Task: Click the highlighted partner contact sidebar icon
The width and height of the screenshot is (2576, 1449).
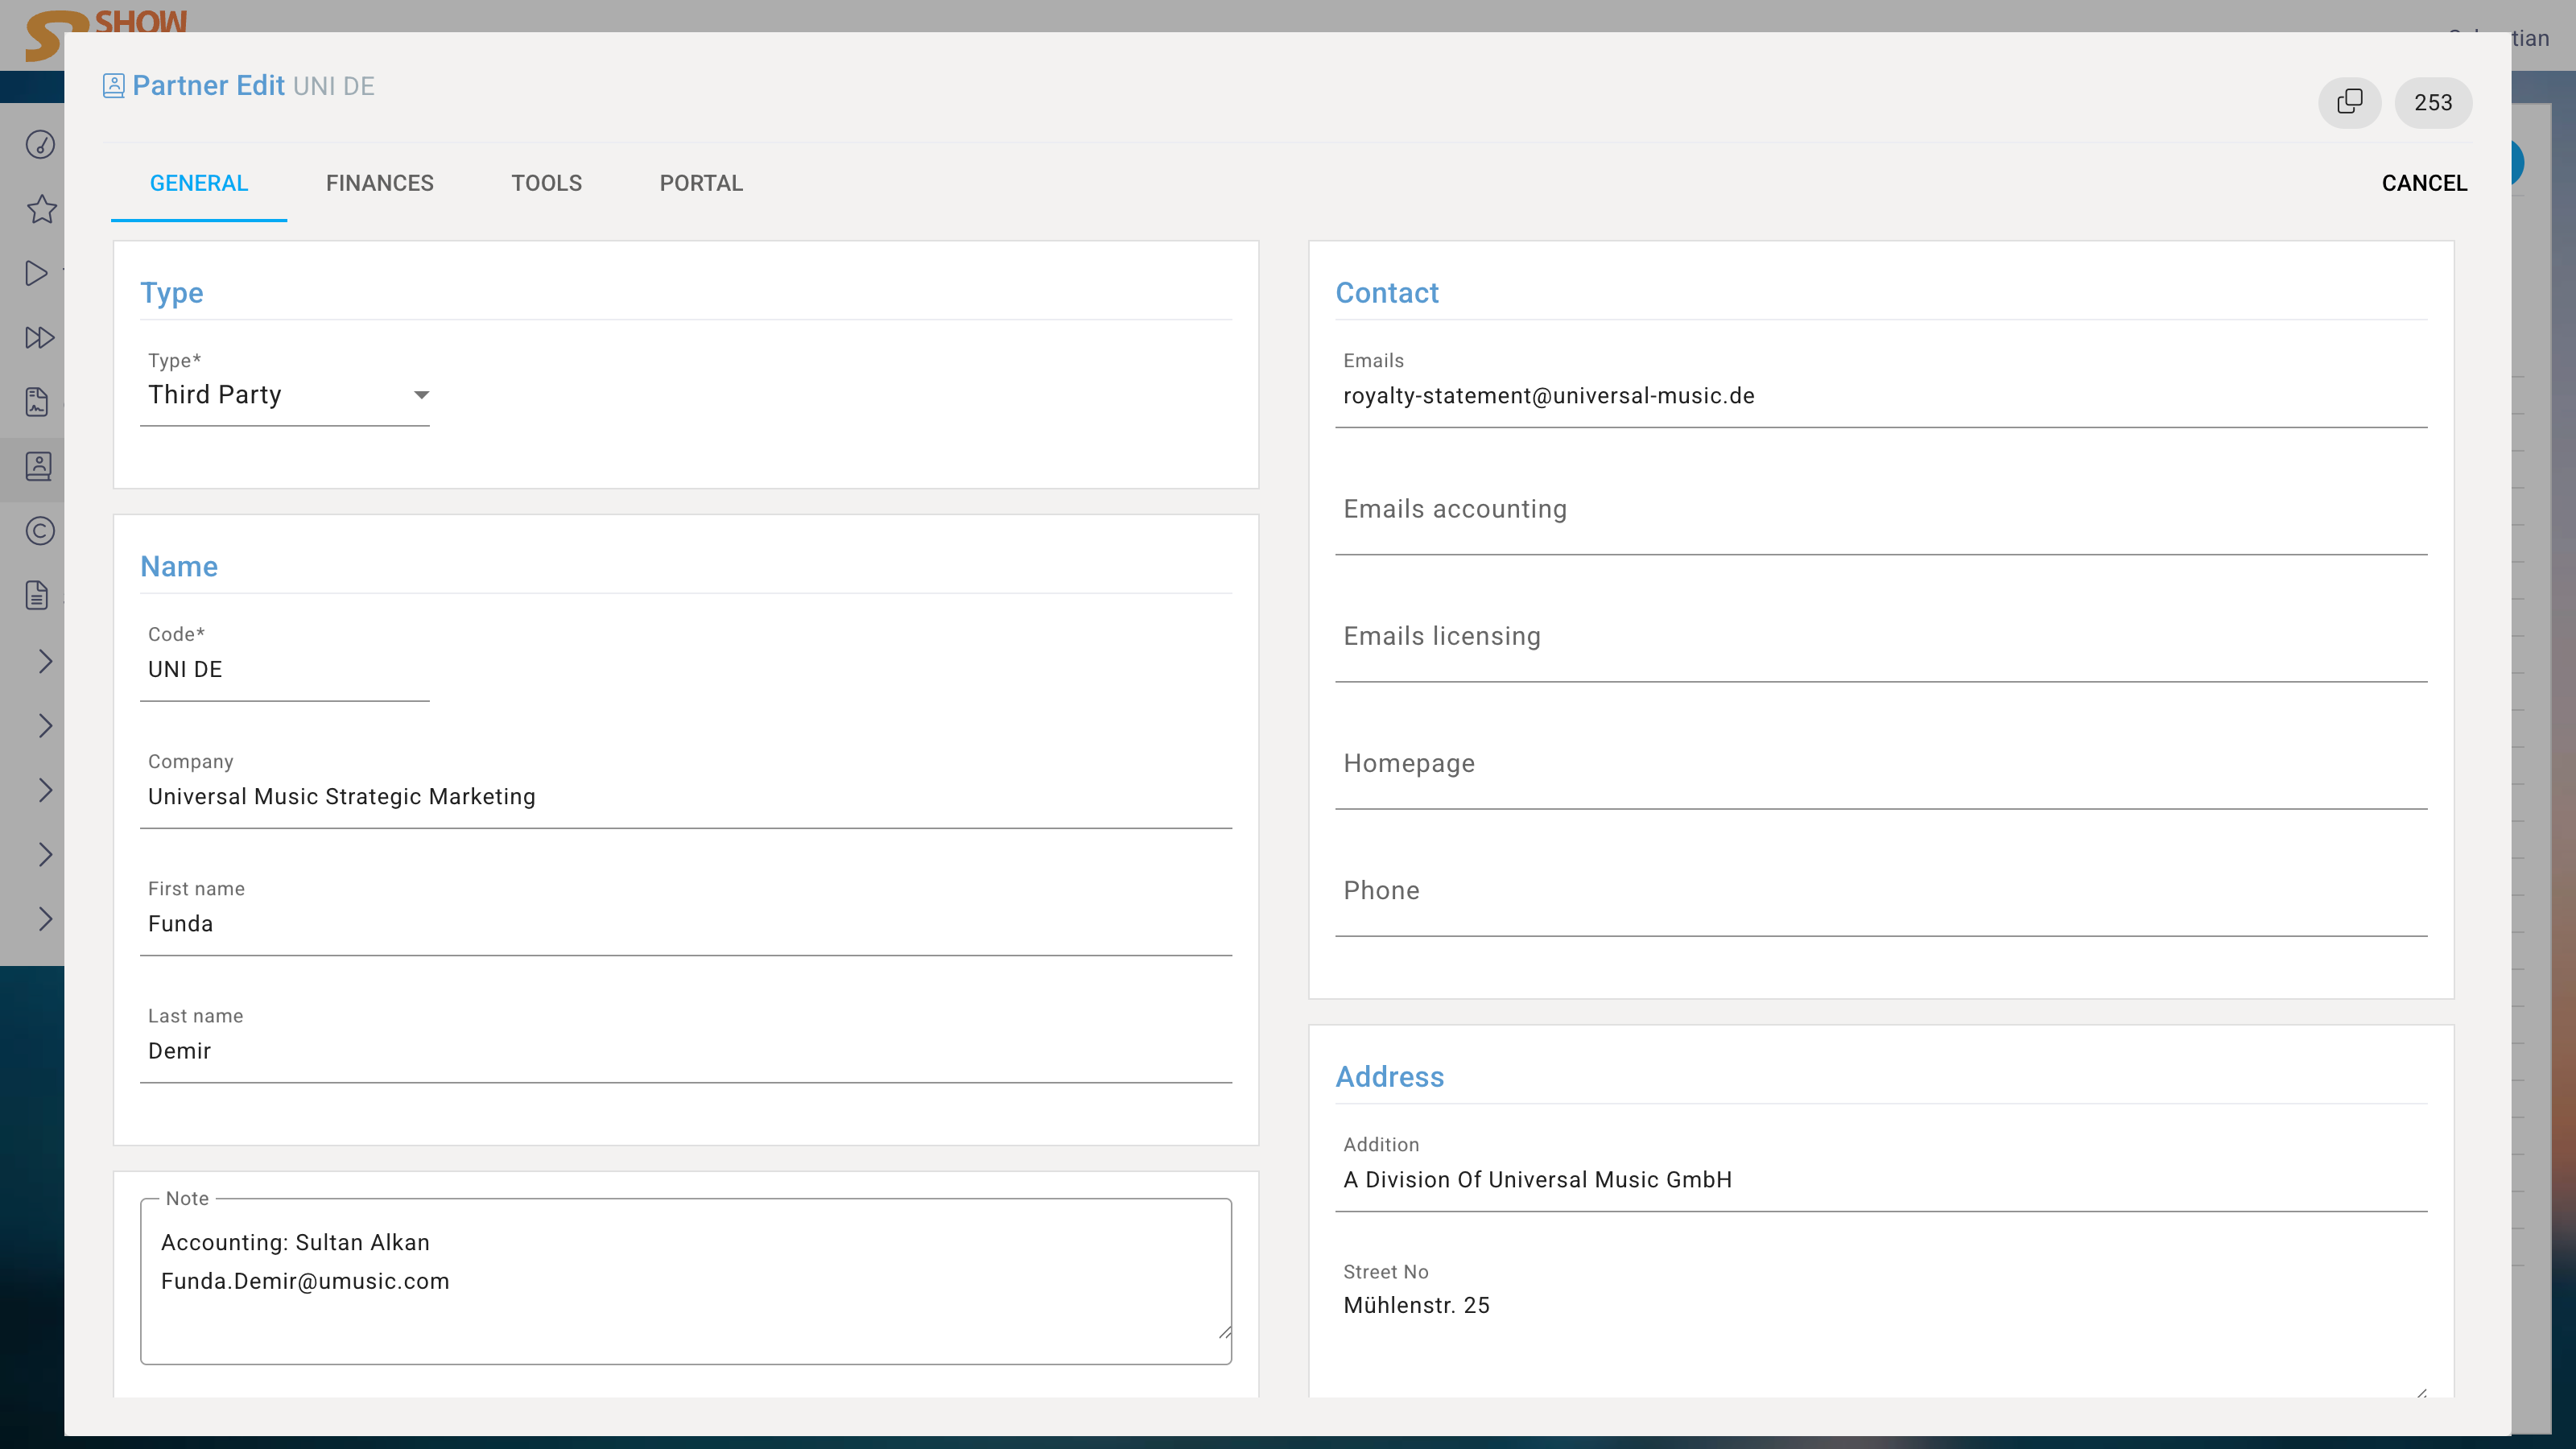Action: [x=38, y=467]
